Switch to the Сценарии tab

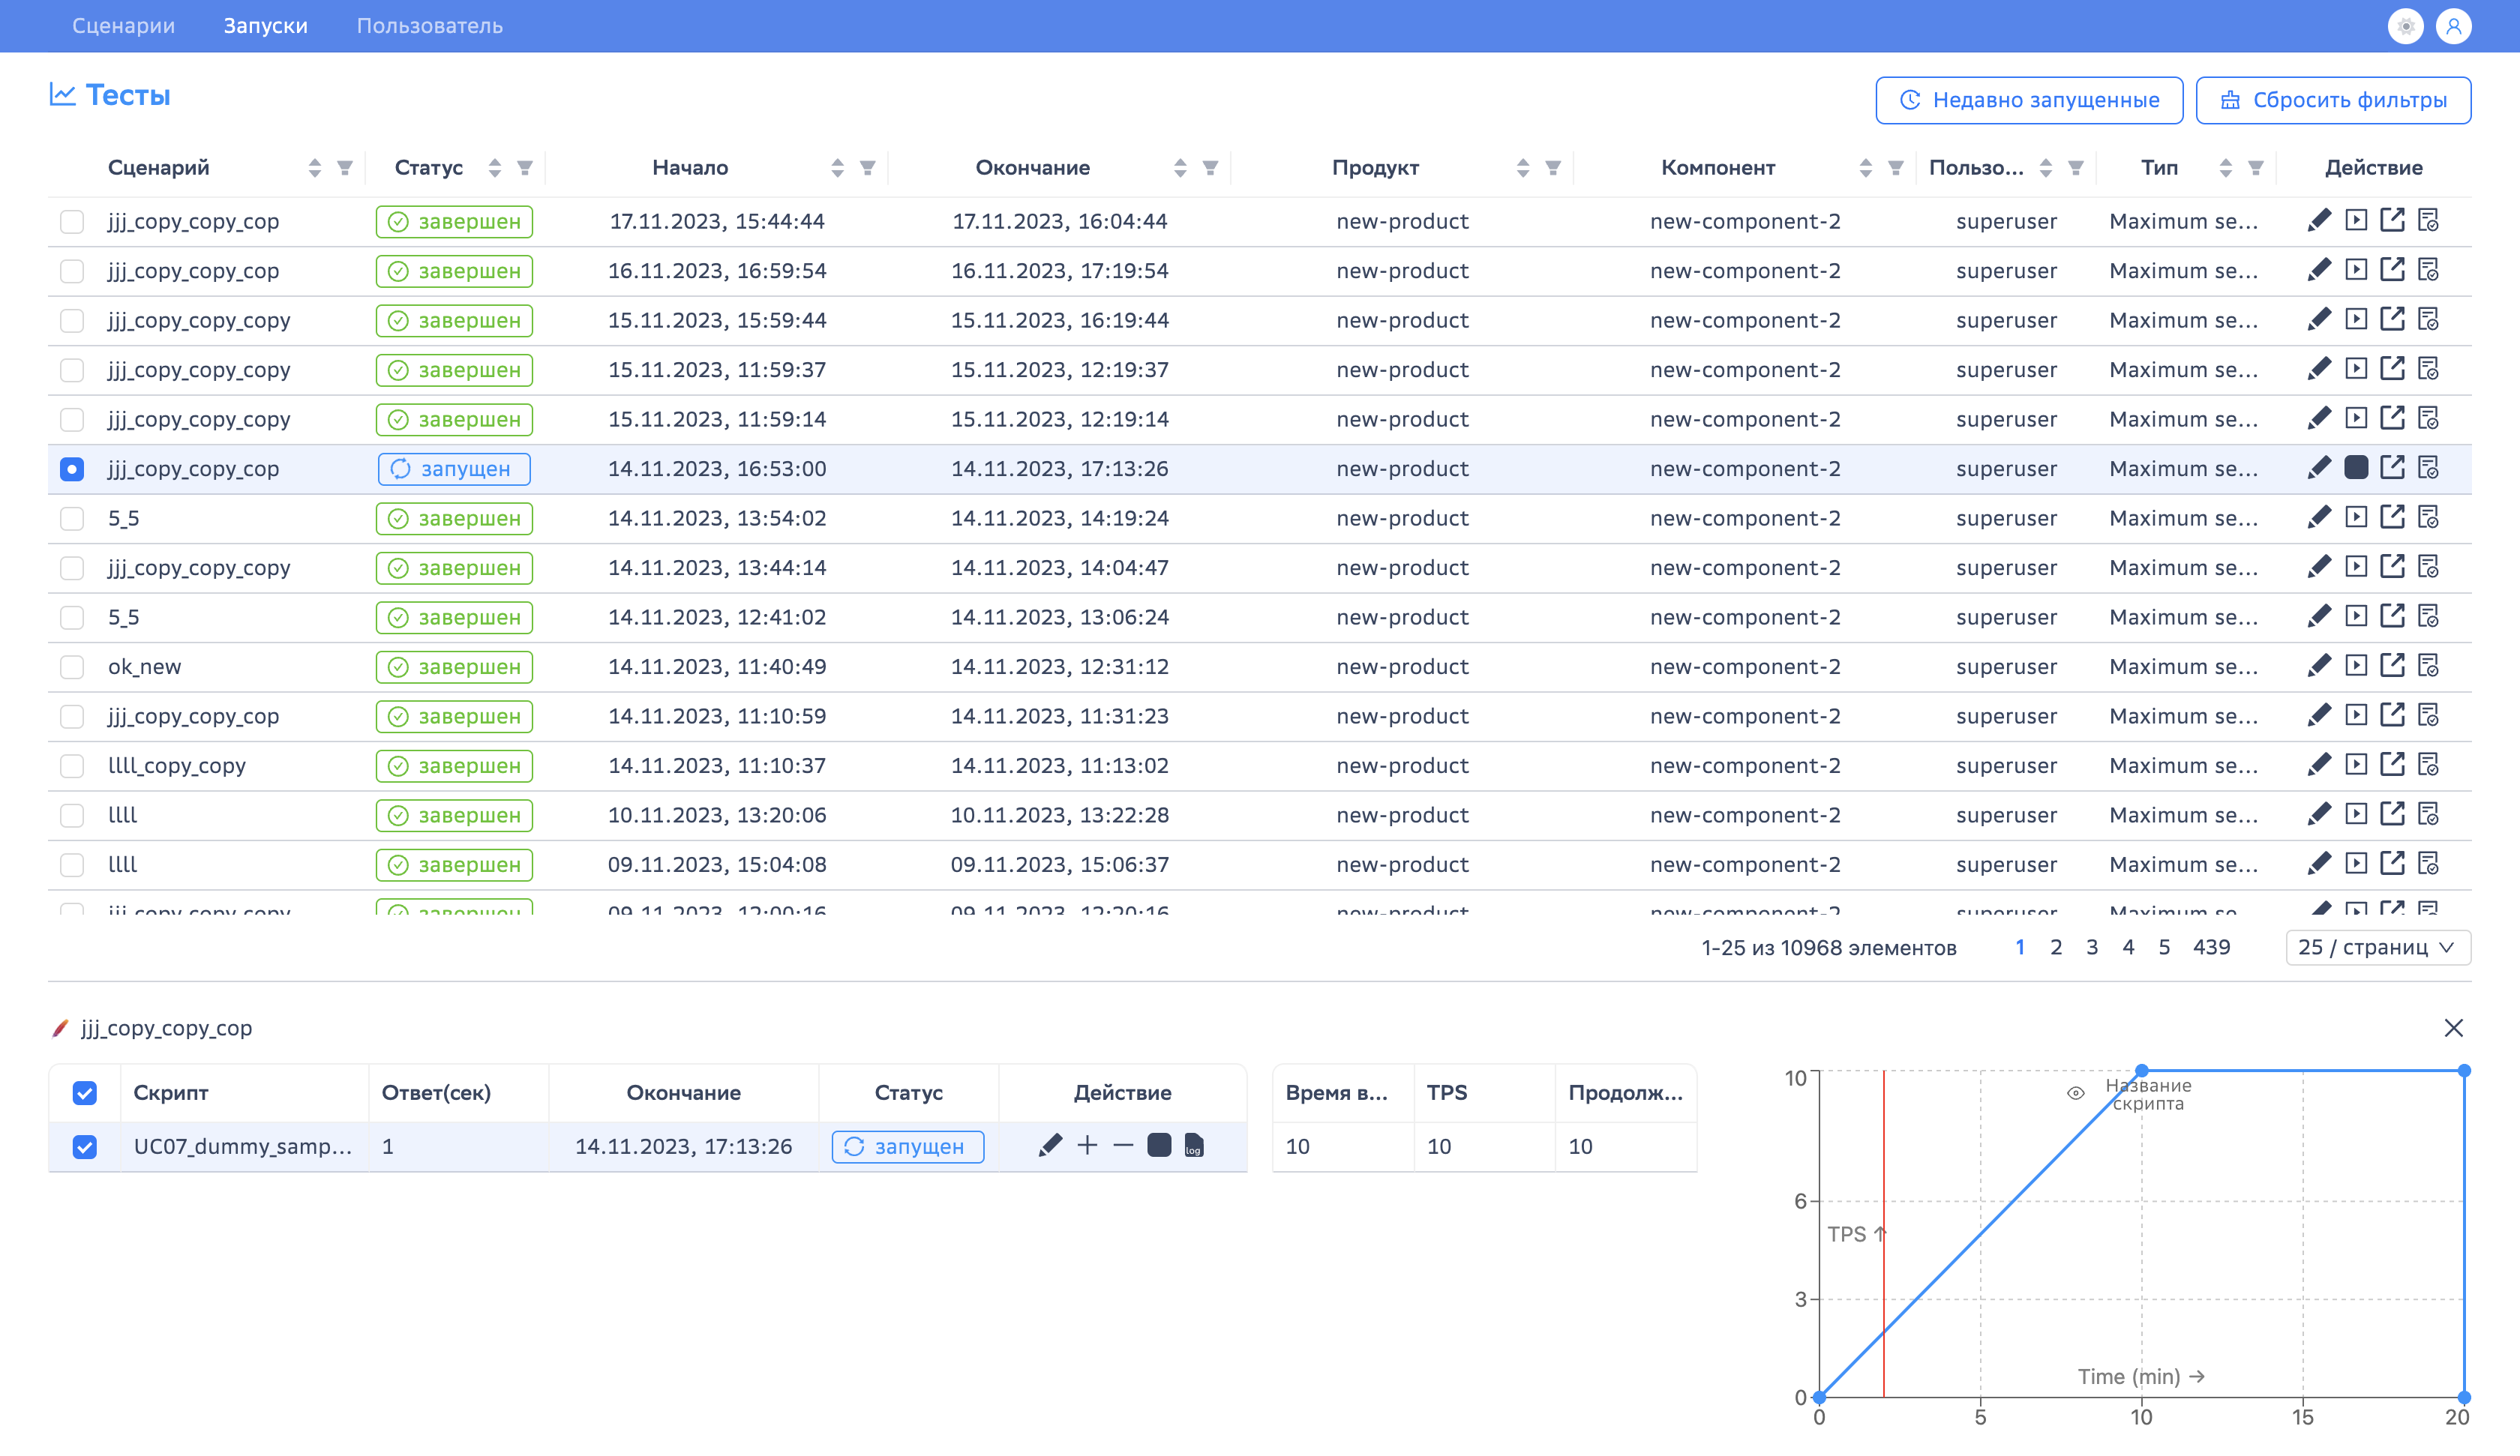[123, 26]
